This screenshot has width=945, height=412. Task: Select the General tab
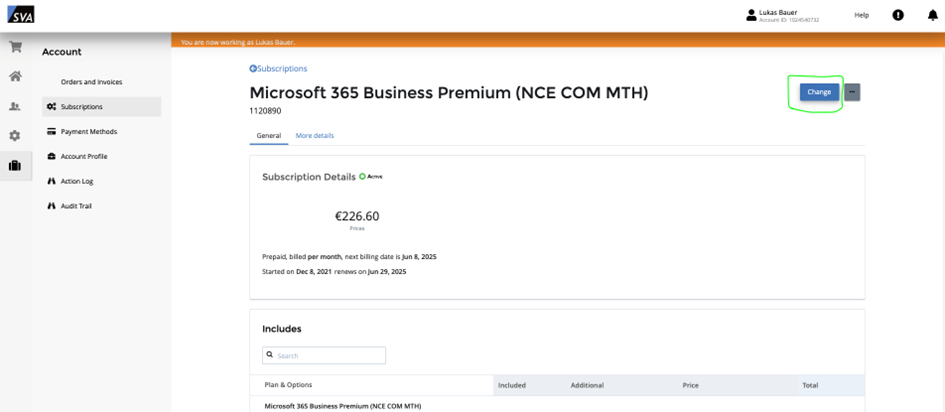tap(268, 135)
